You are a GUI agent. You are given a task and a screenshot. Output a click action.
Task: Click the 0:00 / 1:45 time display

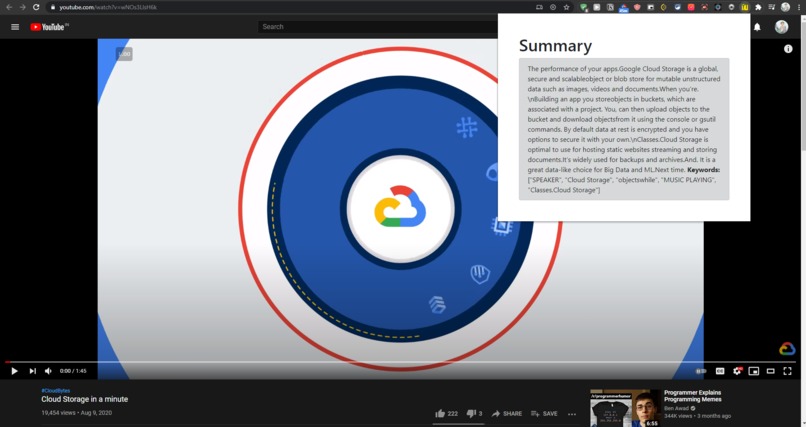tap(73, 371)
